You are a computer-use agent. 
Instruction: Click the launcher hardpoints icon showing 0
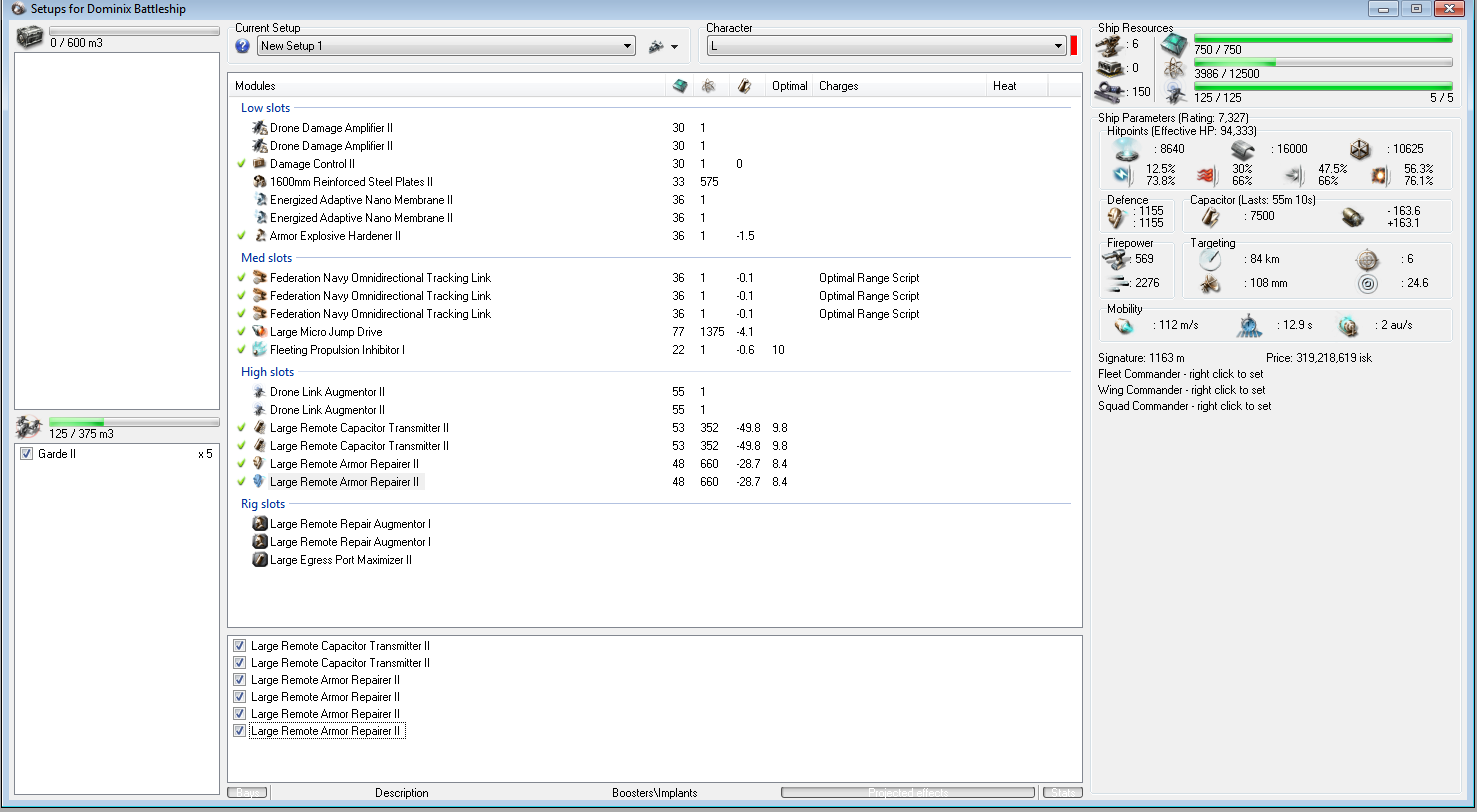[1111, 68]
